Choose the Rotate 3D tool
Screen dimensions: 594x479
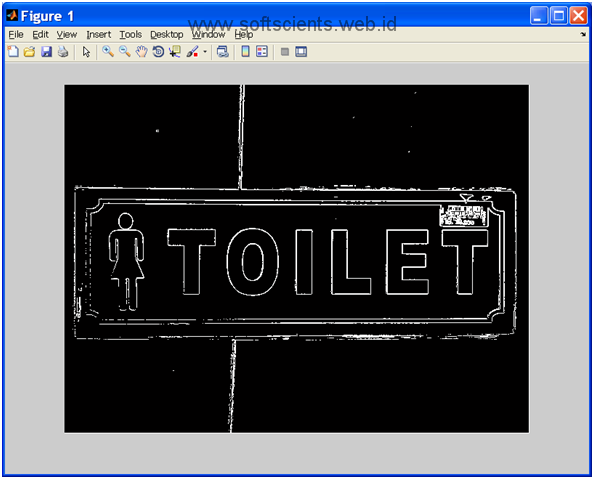(x=158, y=52)
